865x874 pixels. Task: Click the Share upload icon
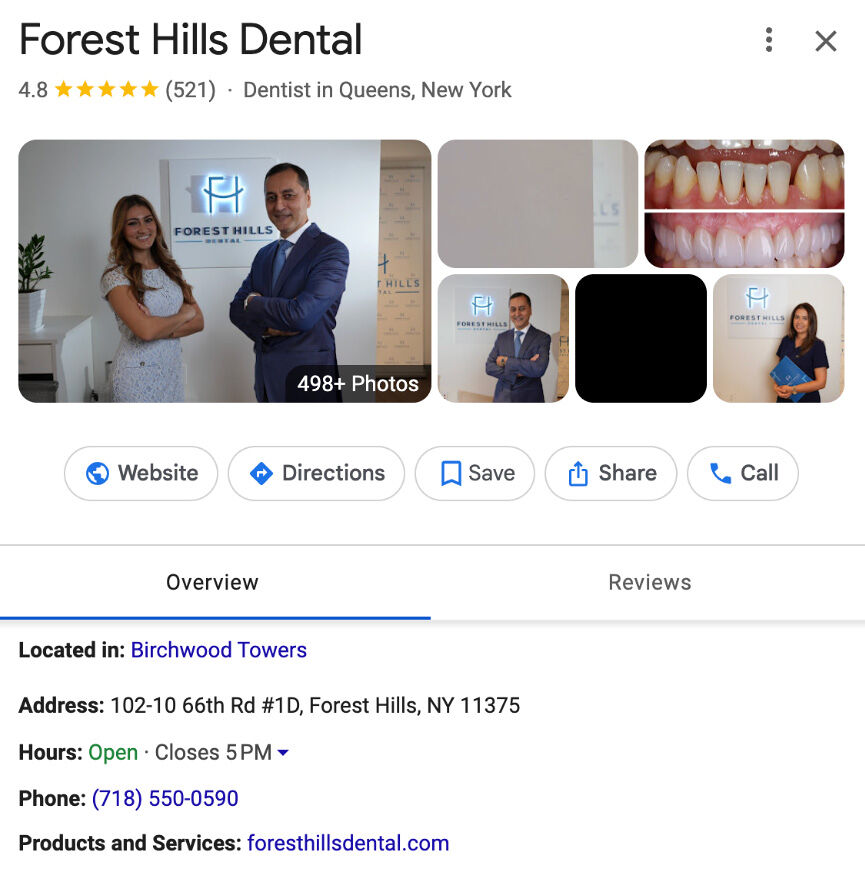(x=578, y=473)
